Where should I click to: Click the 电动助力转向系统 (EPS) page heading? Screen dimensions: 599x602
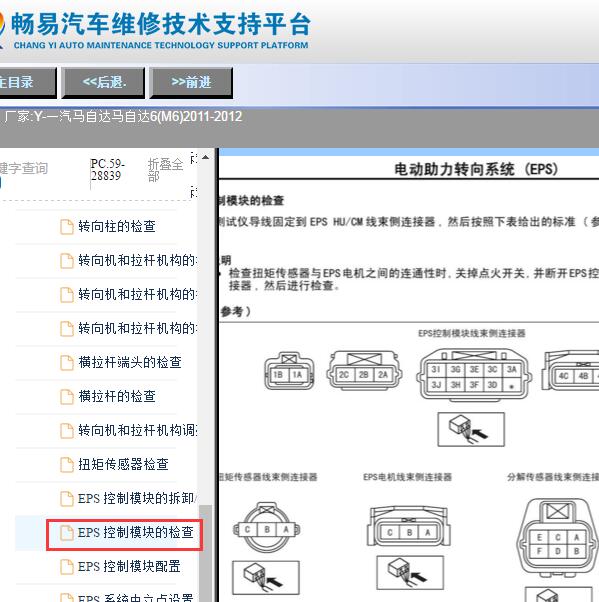pyautogui.click(x=476, y=169)
